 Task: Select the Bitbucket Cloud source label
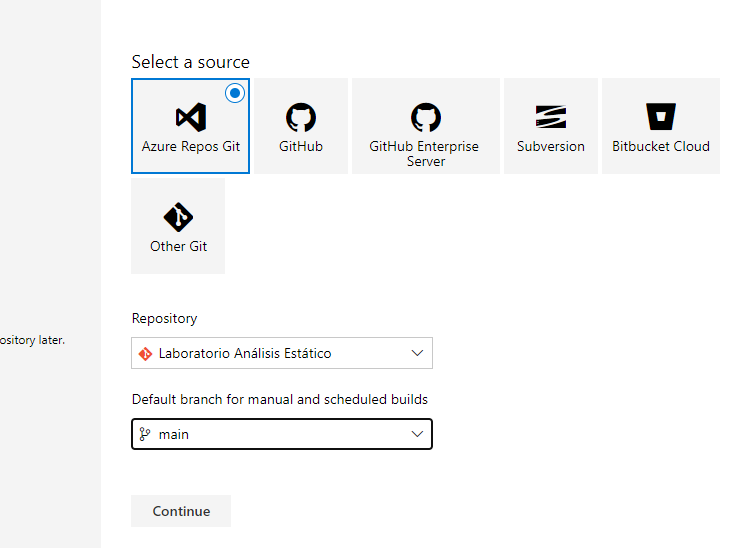(661, 146)
